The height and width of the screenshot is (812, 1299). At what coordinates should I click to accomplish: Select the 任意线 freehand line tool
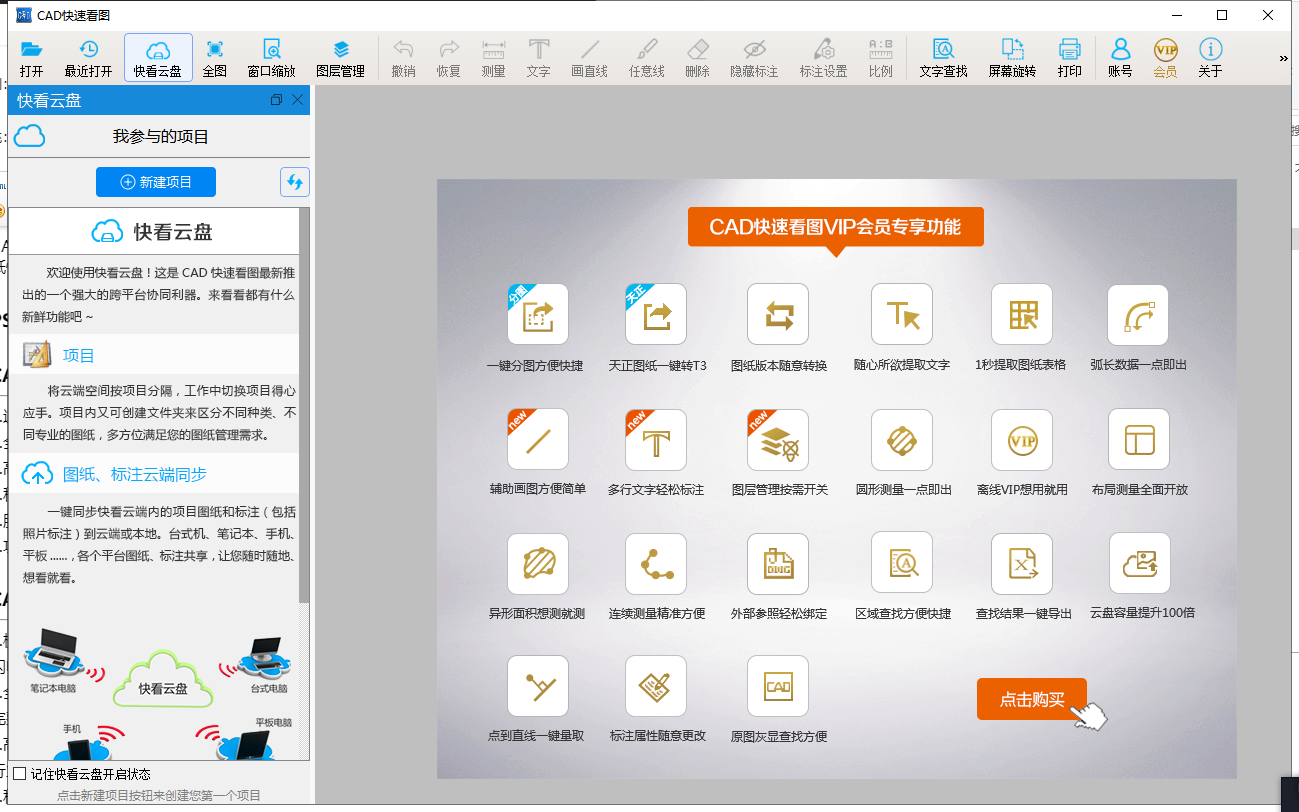tap(646, 58)
